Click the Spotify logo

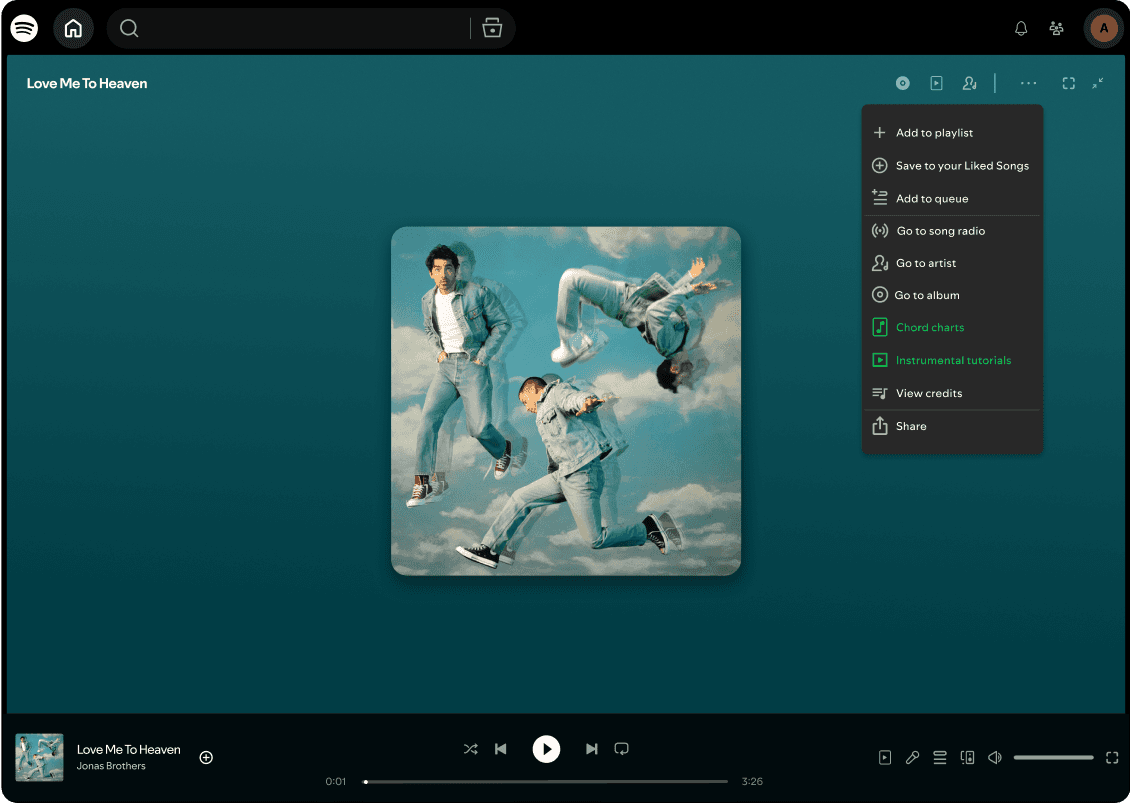click(x=24, y=28)
